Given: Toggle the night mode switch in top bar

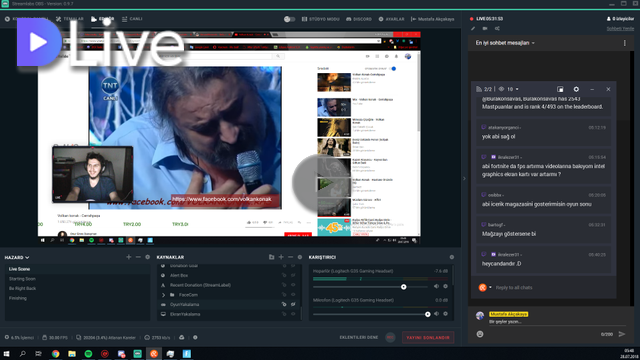Looking at the screenshot, I should pyautogui.click(x=289, y=19).
